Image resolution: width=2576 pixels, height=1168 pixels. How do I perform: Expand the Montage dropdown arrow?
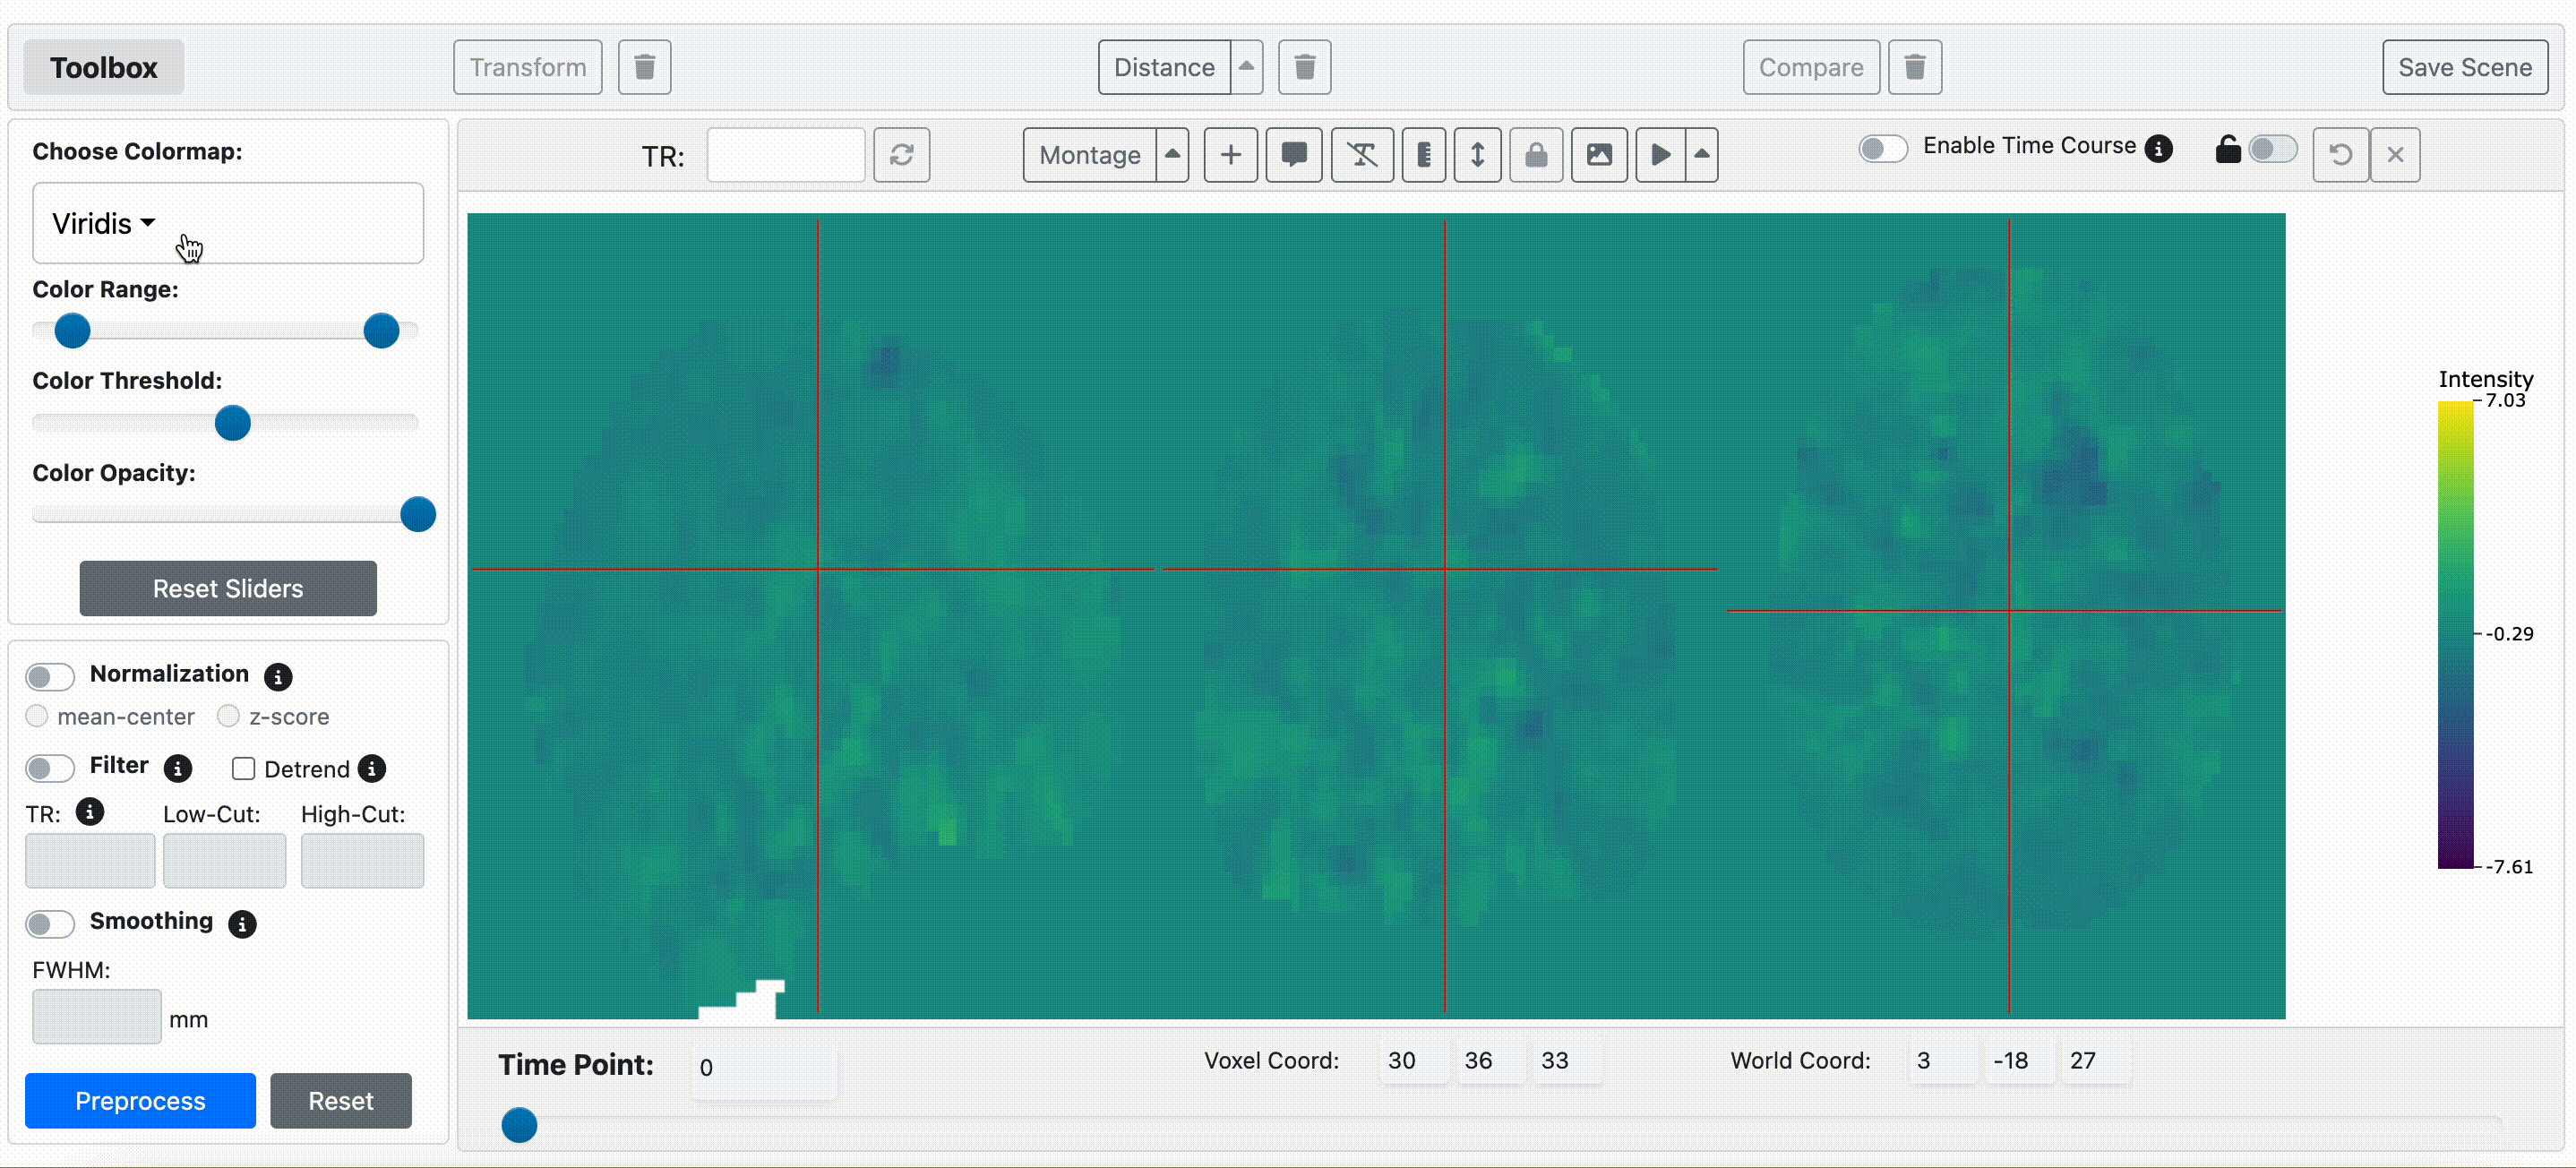pyautogui.click(x=1172, y=155)
